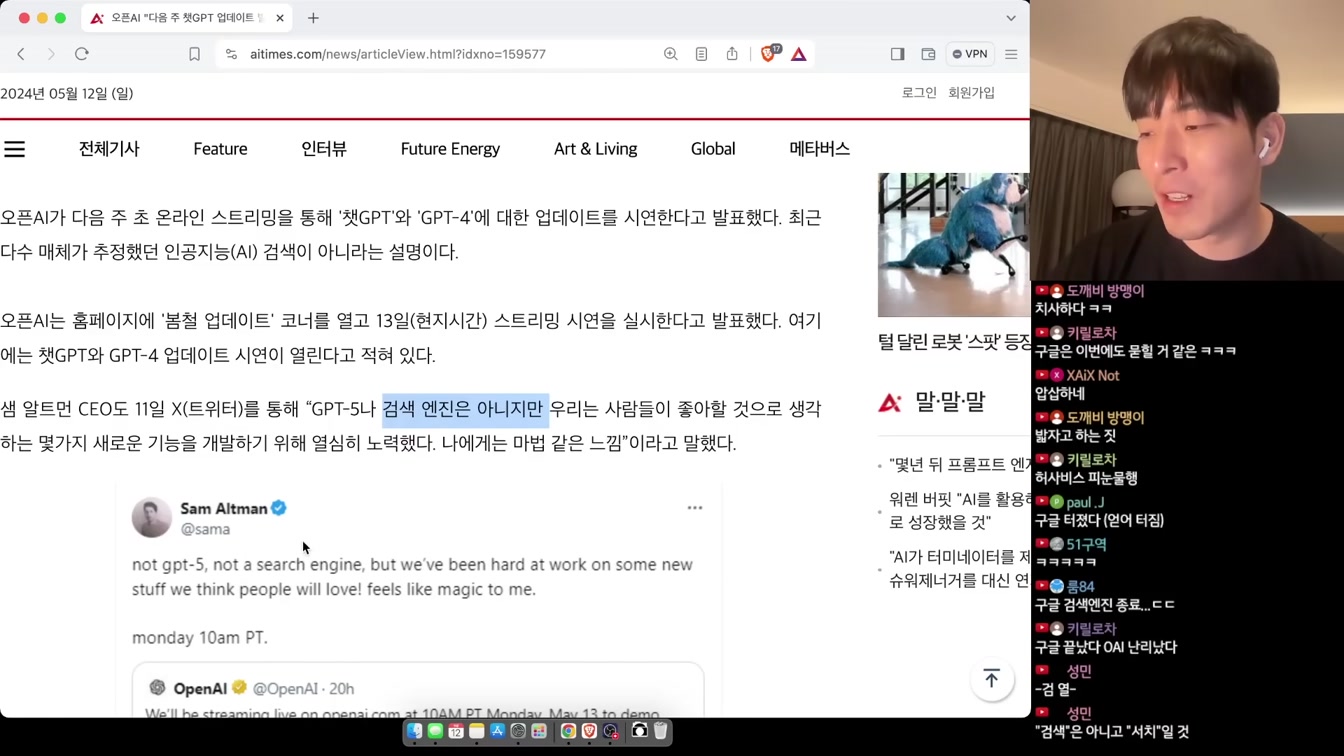Open Finder from the Dock
This screenshot has height=756, width=1344.
tap(414, 732)
